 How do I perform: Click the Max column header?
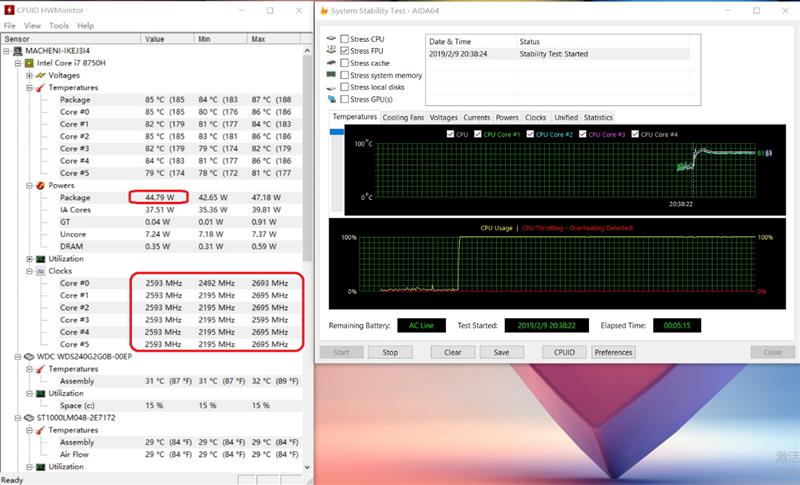274,39
